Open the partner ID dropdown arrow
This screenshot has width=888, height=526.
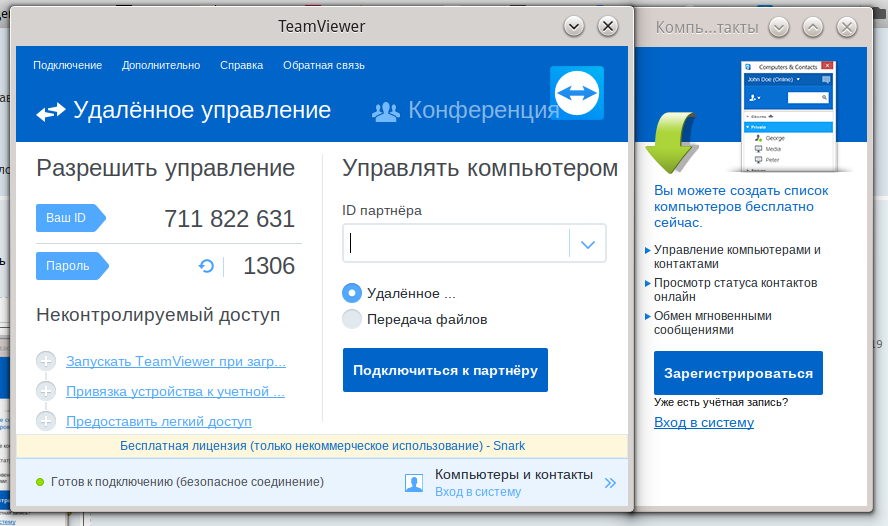588,243
